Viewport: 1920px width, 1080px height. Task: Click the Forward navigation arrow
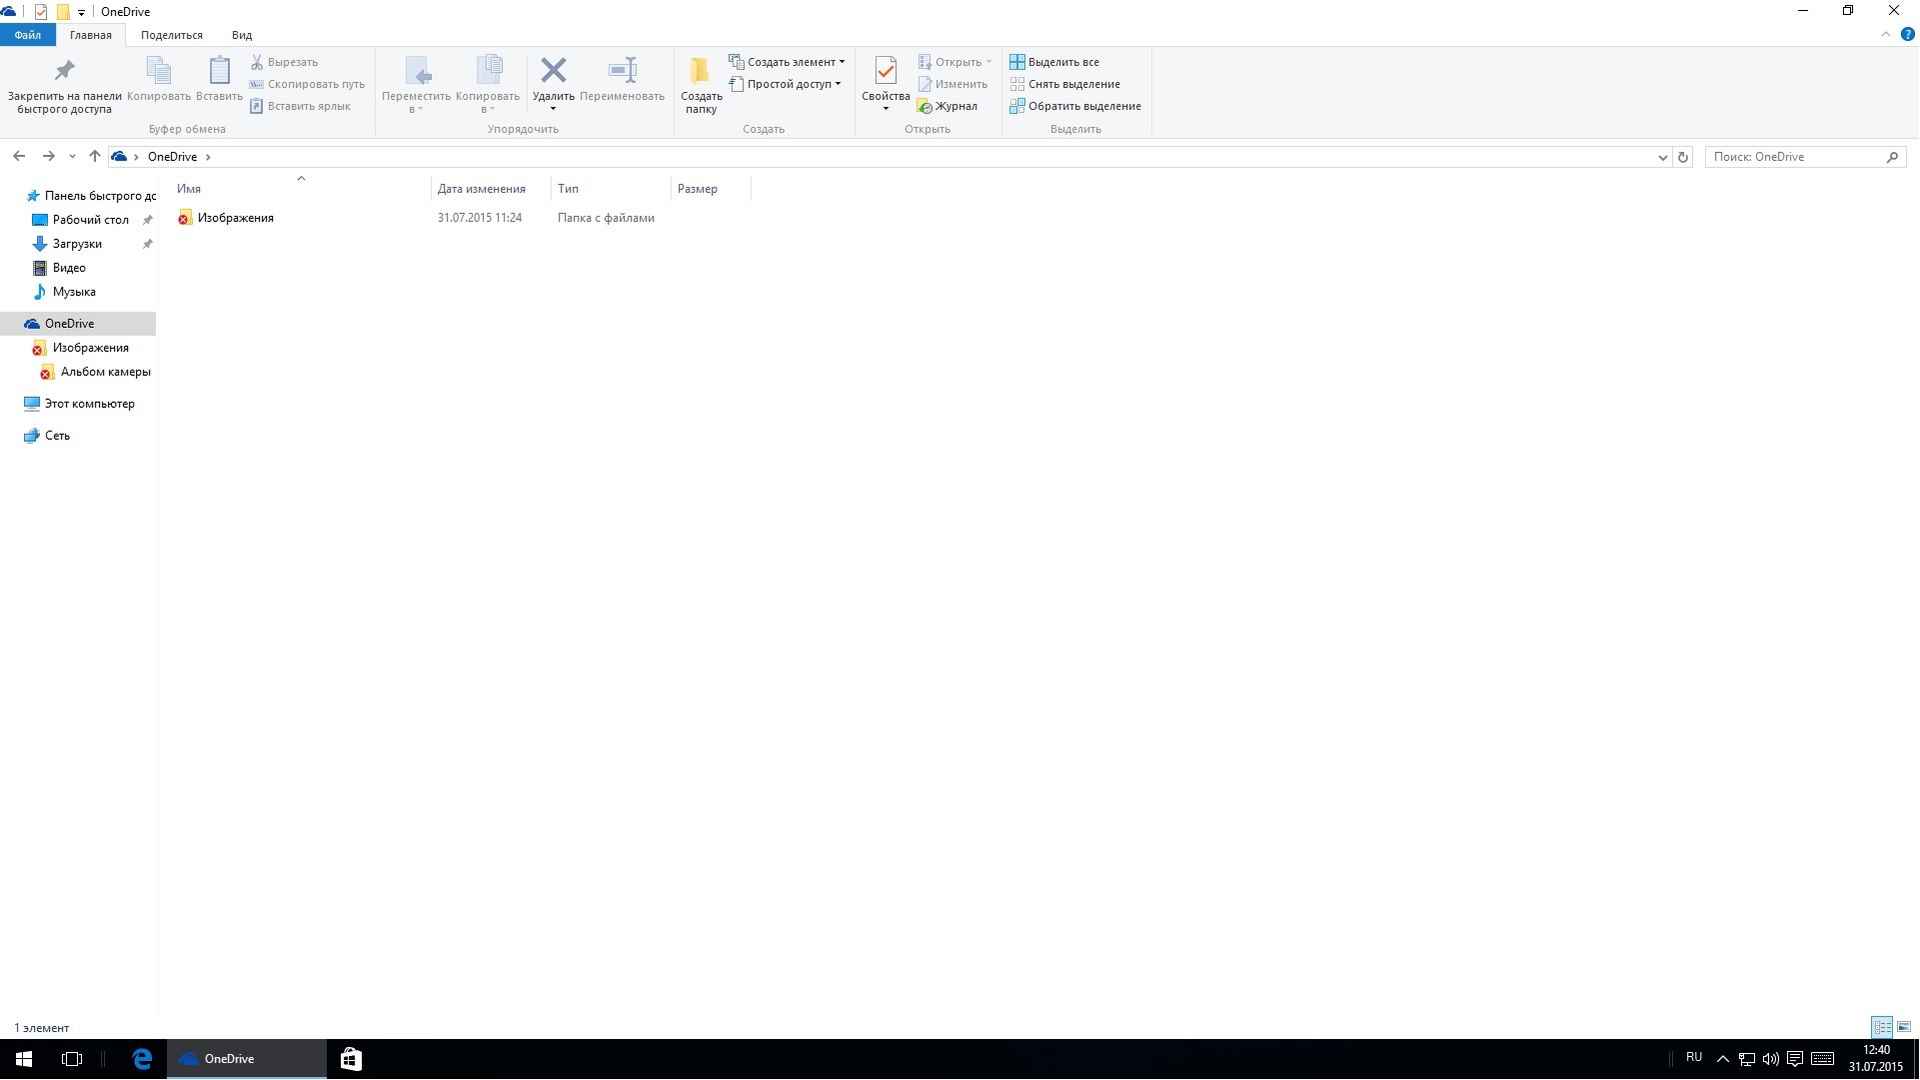tap(48, 156)
